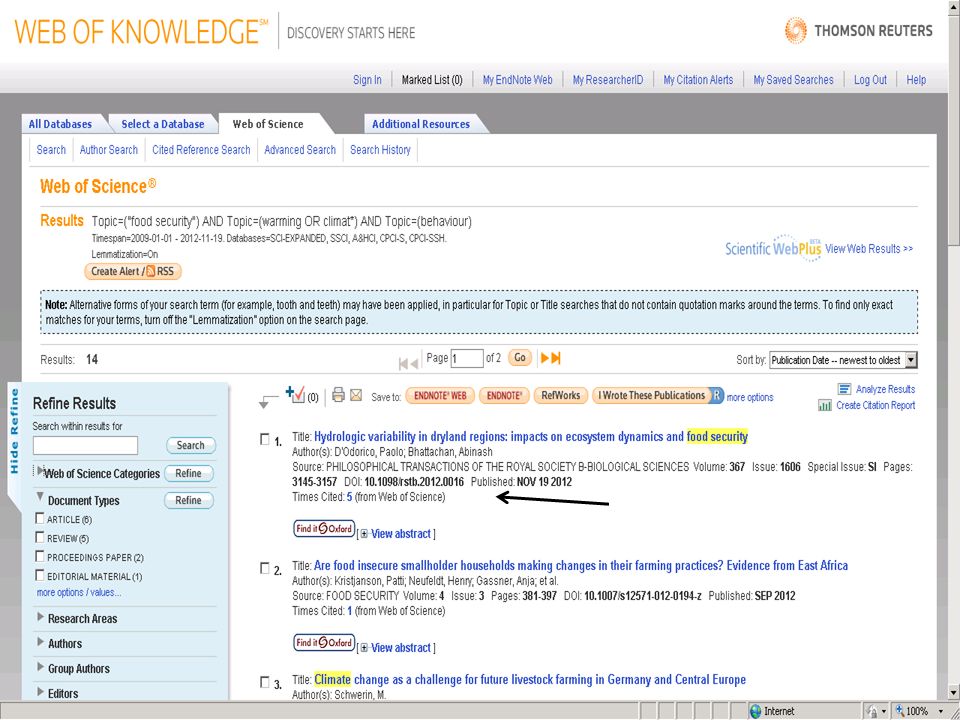The image size is (960, 720).
Task: Switch to Select a Database tab
Action: (163, 124)
